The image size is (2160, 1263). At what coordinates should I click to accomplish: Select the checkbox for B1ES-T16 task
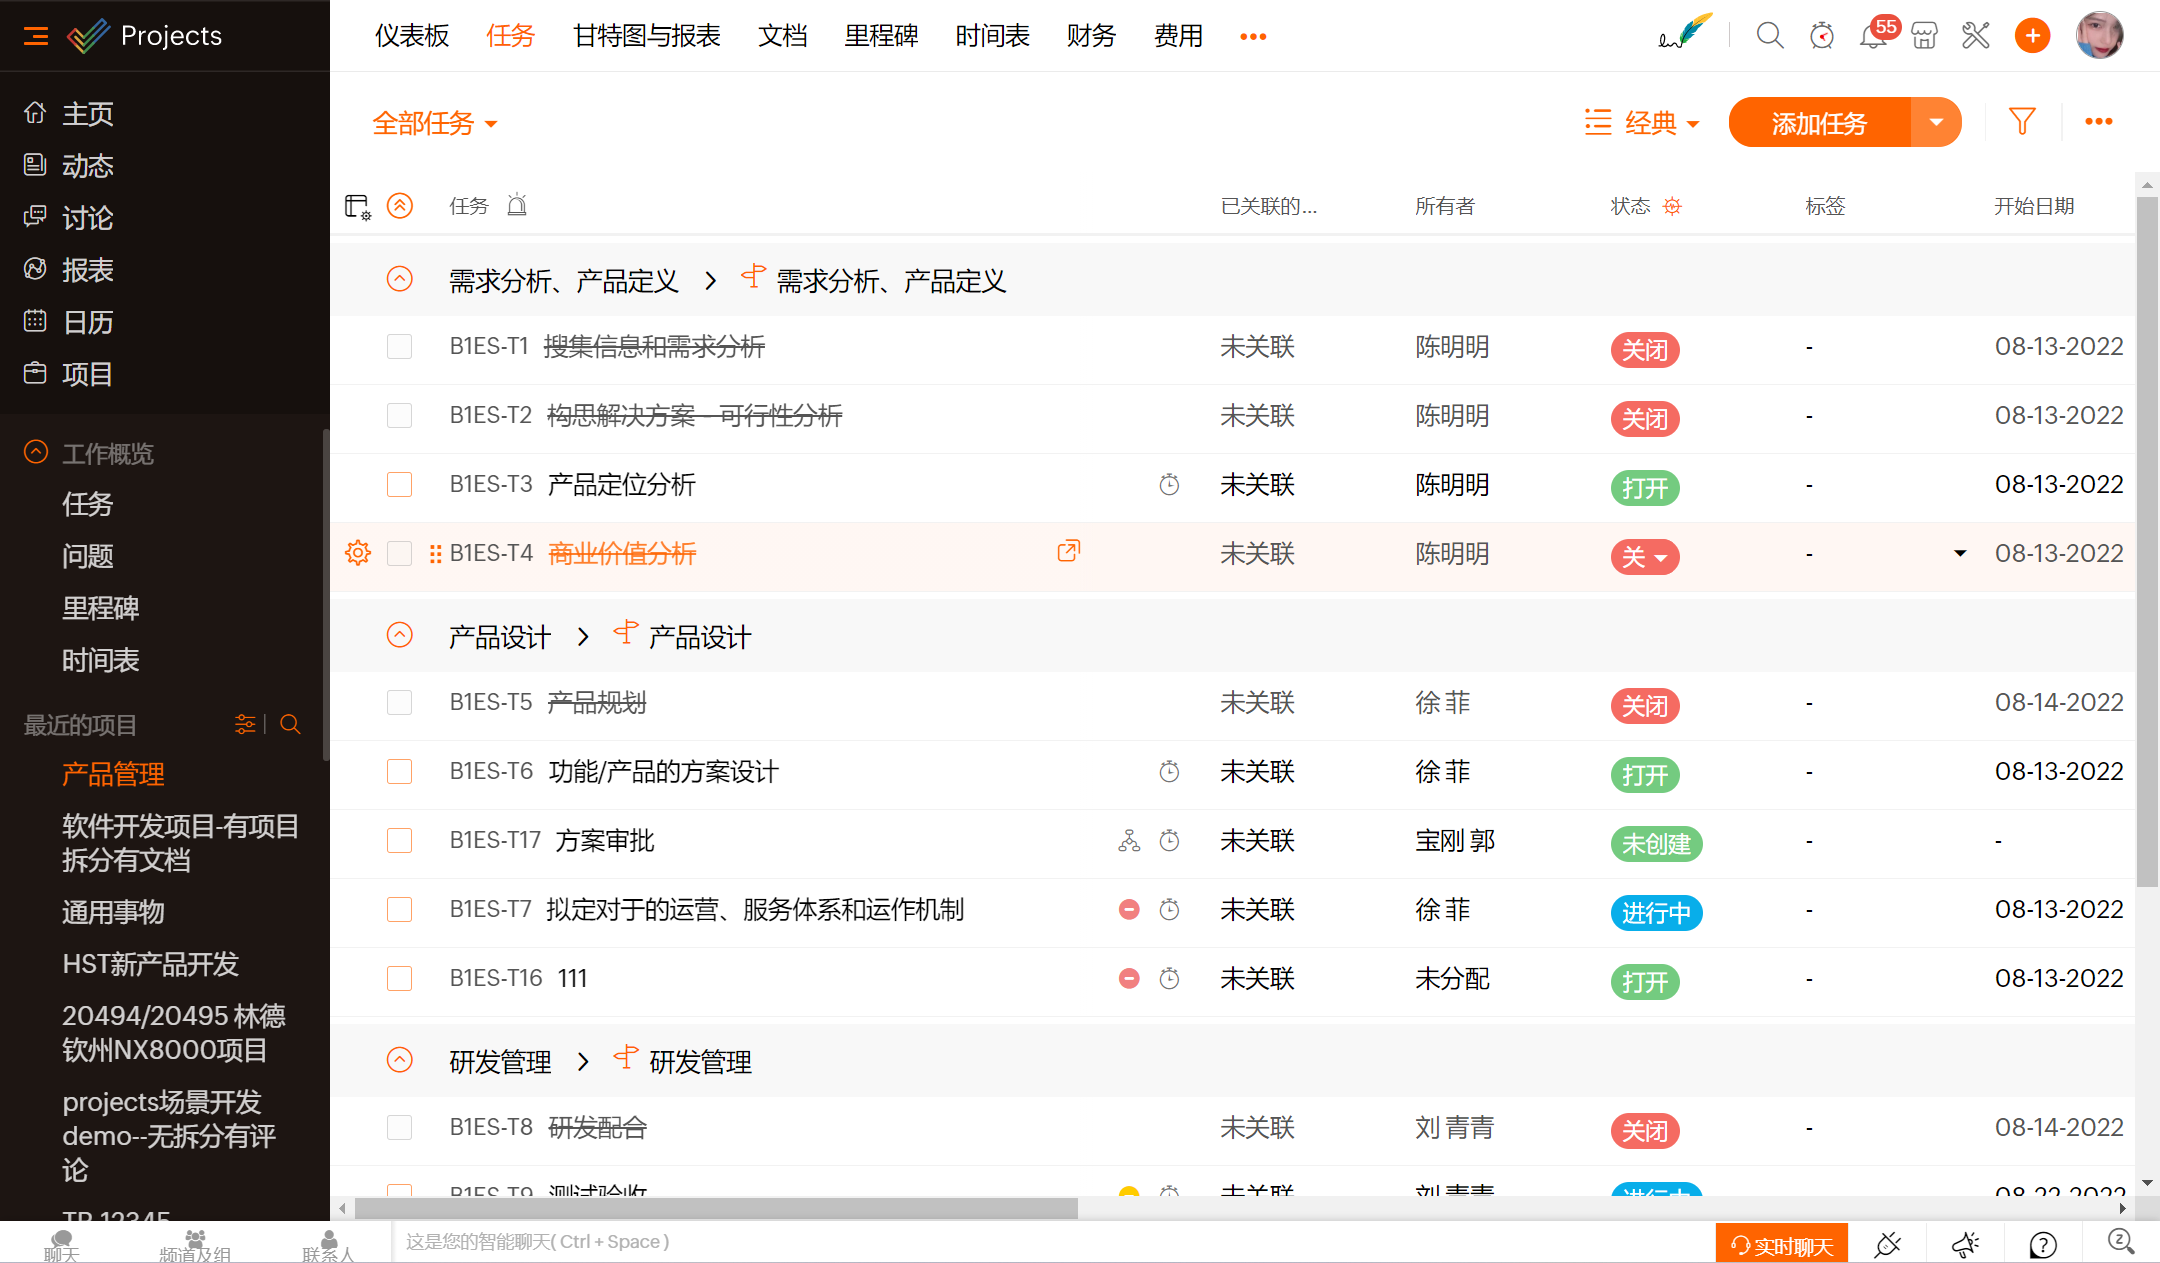coord(399,979)
